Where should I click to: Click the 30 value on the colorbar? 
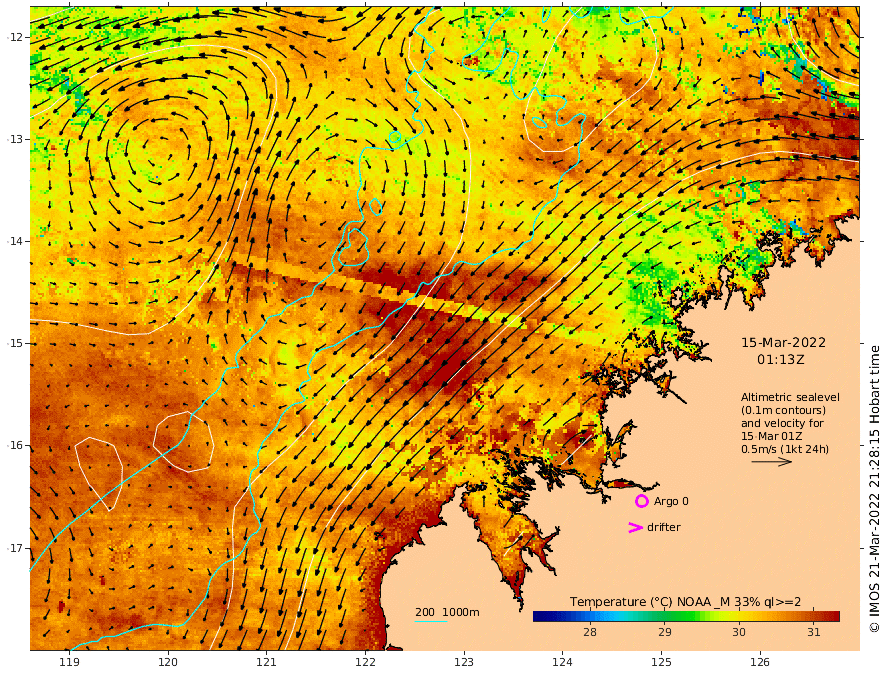coord(739,632)
